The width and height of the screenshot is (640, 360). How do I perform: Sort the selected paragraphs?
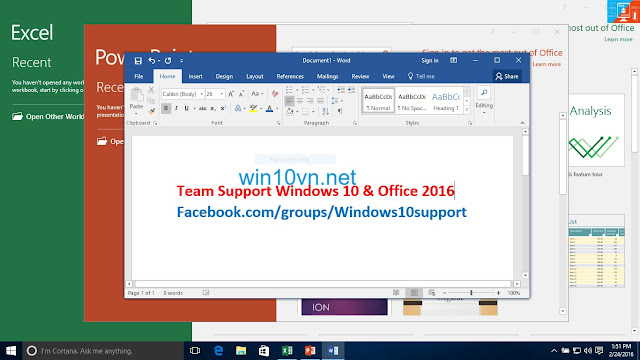click(325, 111)
